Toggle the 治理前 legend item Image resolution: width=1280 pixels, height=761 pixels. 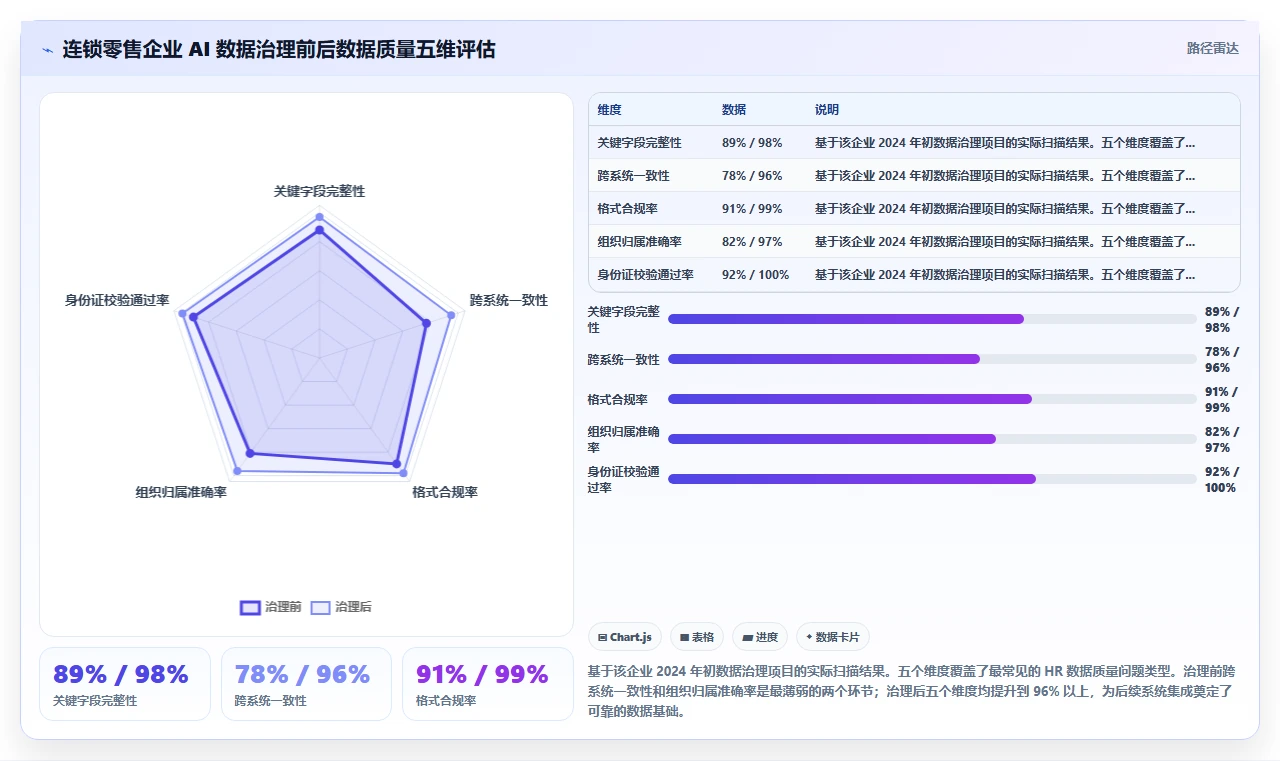271,607
